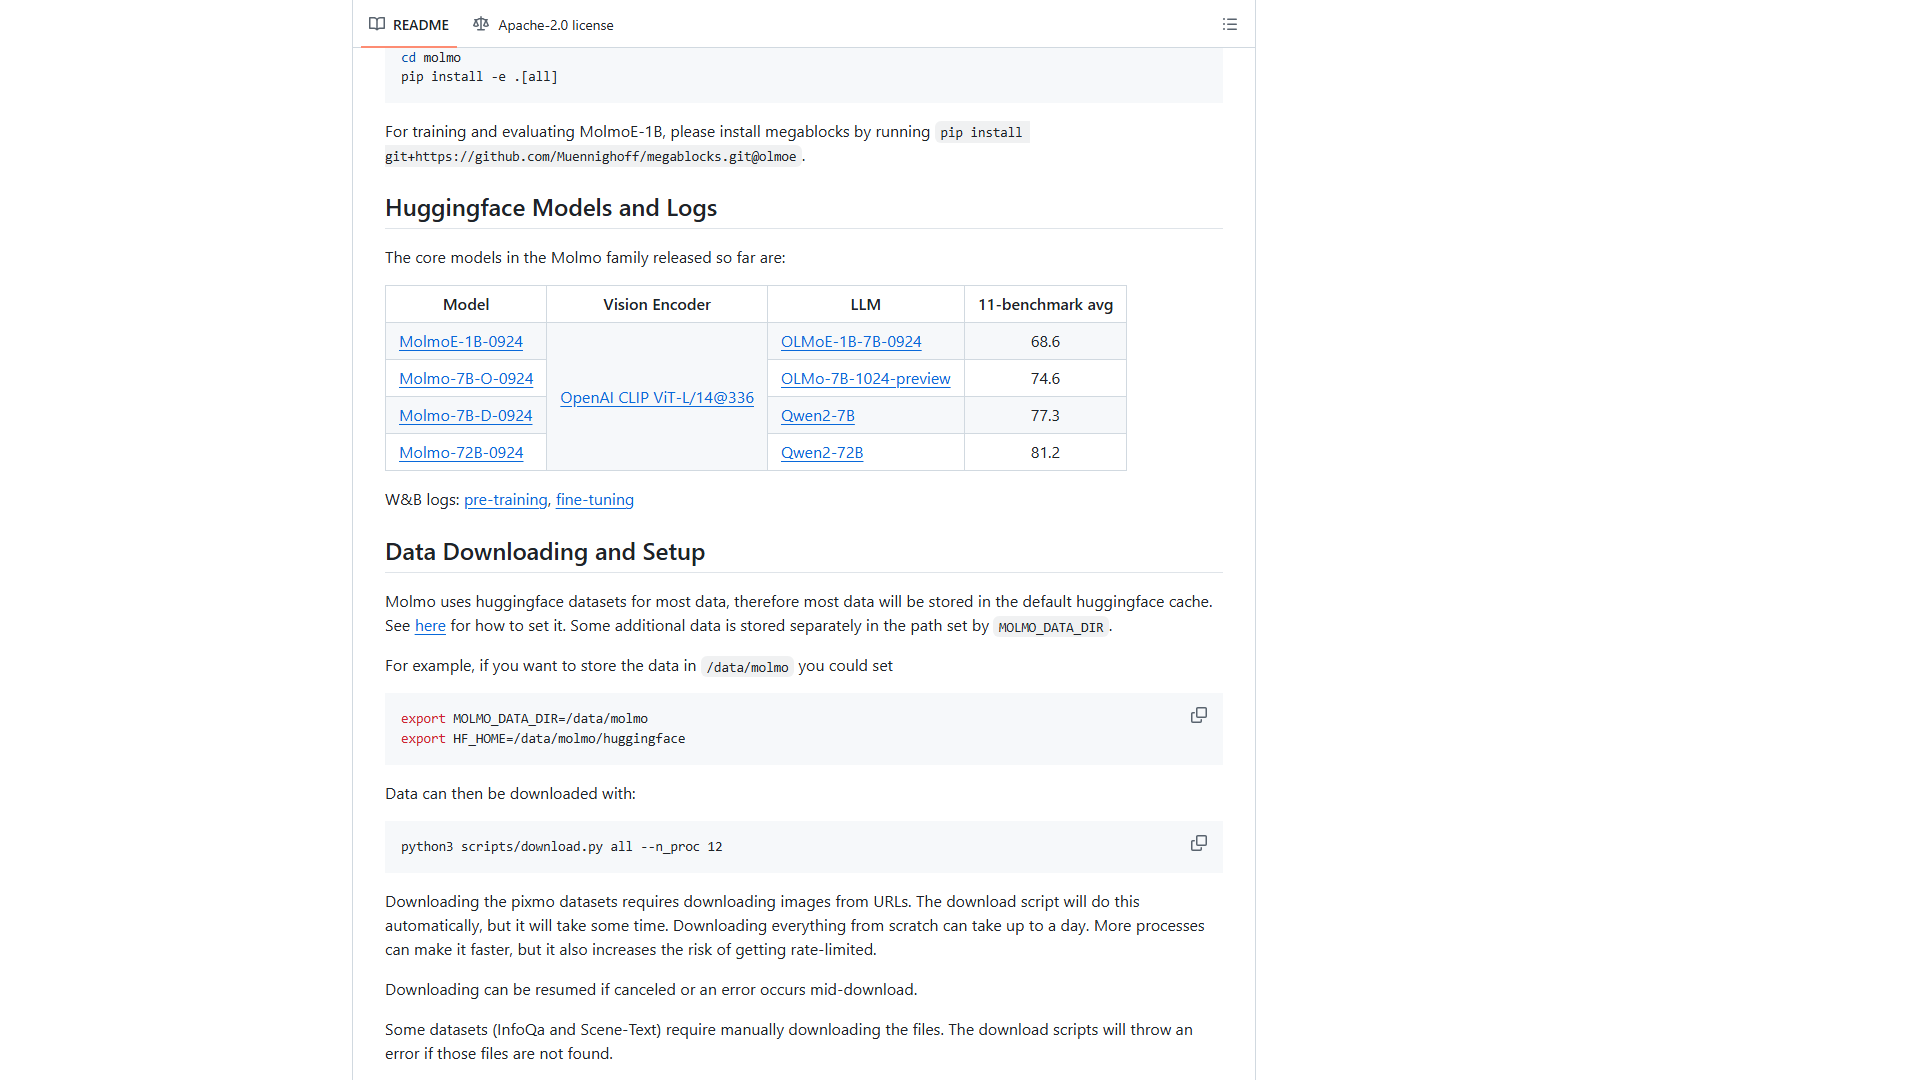Viewport: 1920px width, 1080px height.
Task: Select the 68.6 benchmark value
Action: click(x=1045, y=341)
